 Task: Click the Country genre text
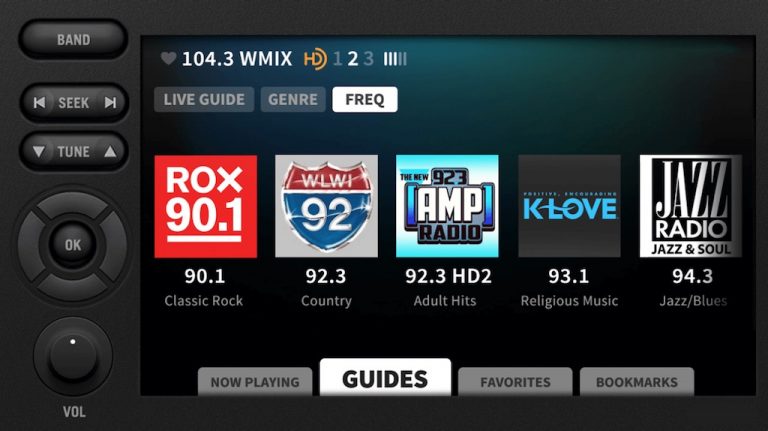[x=326, y=301]
